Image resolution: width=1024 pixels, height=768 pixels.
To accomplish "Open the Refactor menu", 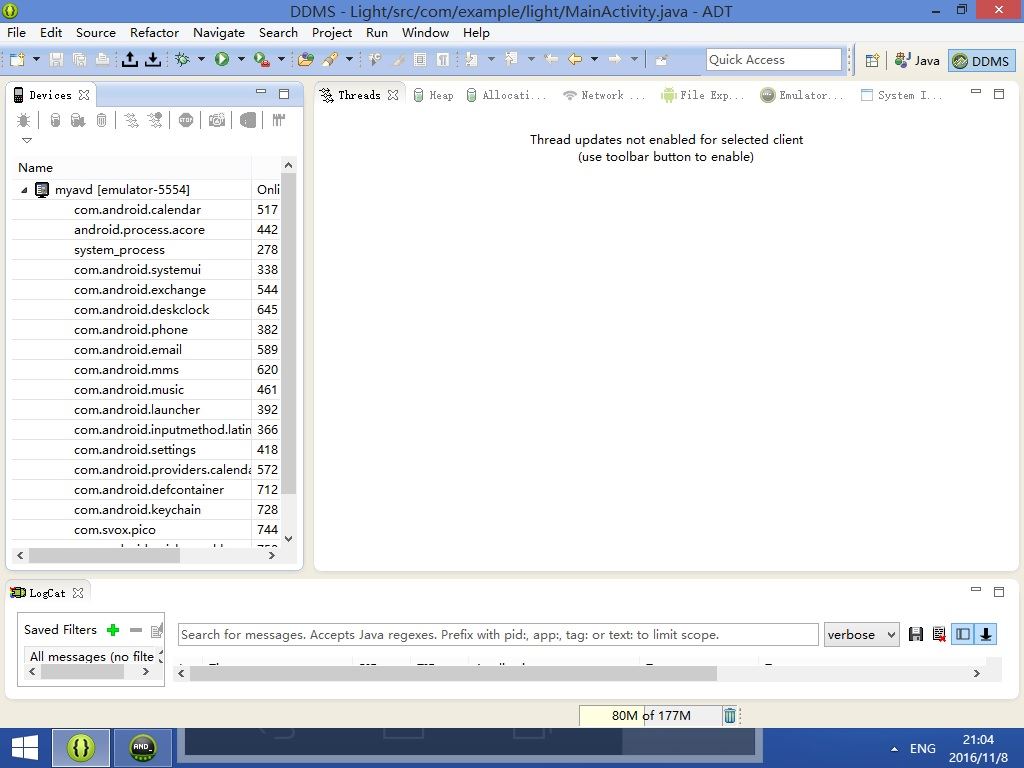I will (154, 33).
